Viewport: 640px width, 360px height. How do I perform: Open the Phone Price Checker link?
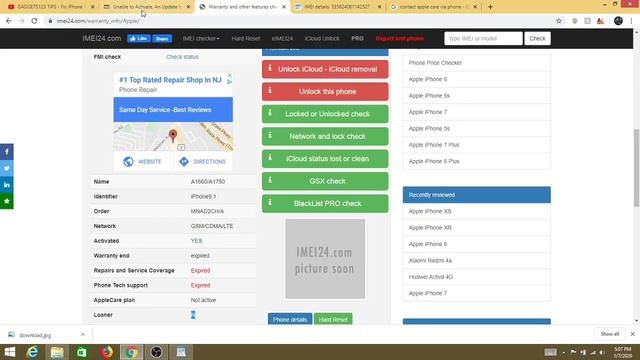pos(435,63)
